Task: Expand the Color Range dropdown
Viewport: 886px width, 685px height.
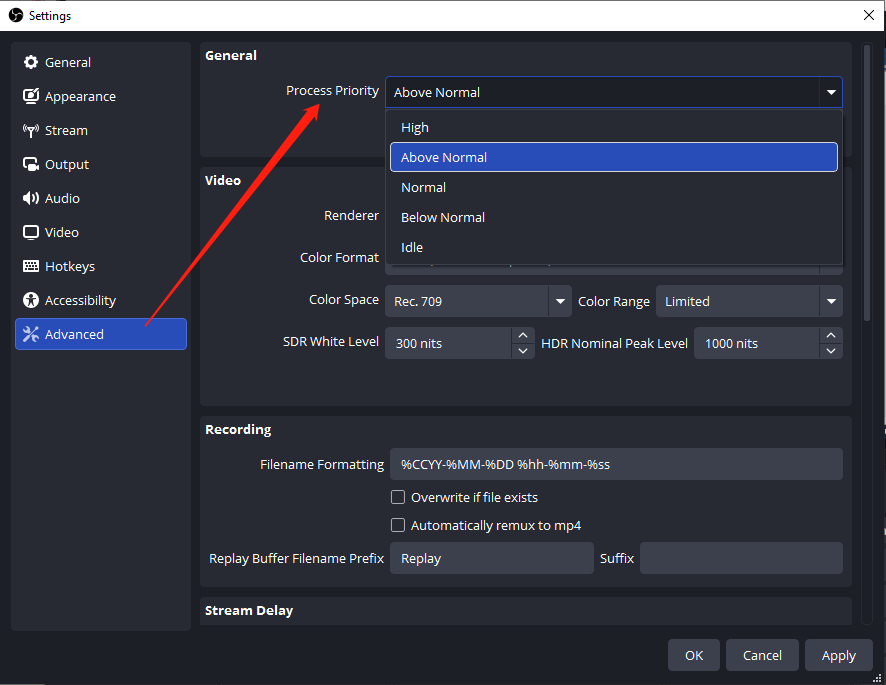Action: tap(830, 301)
